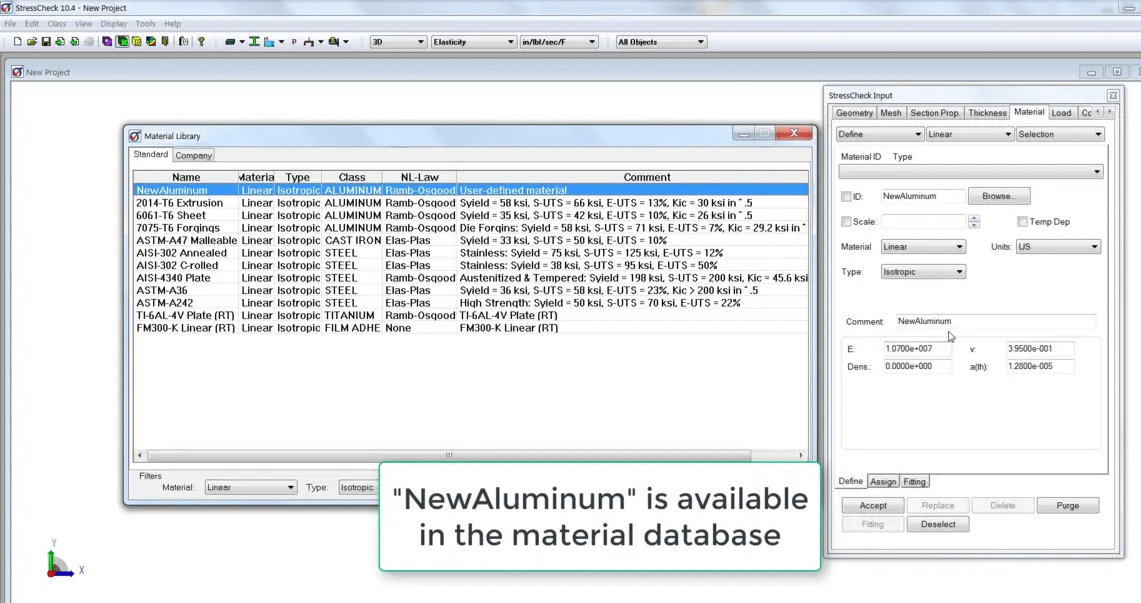The width and height of the screenshot is (1141, 603).
Task: Enable the Temp Dep checkbox
Action: [x=1022, y=221]
